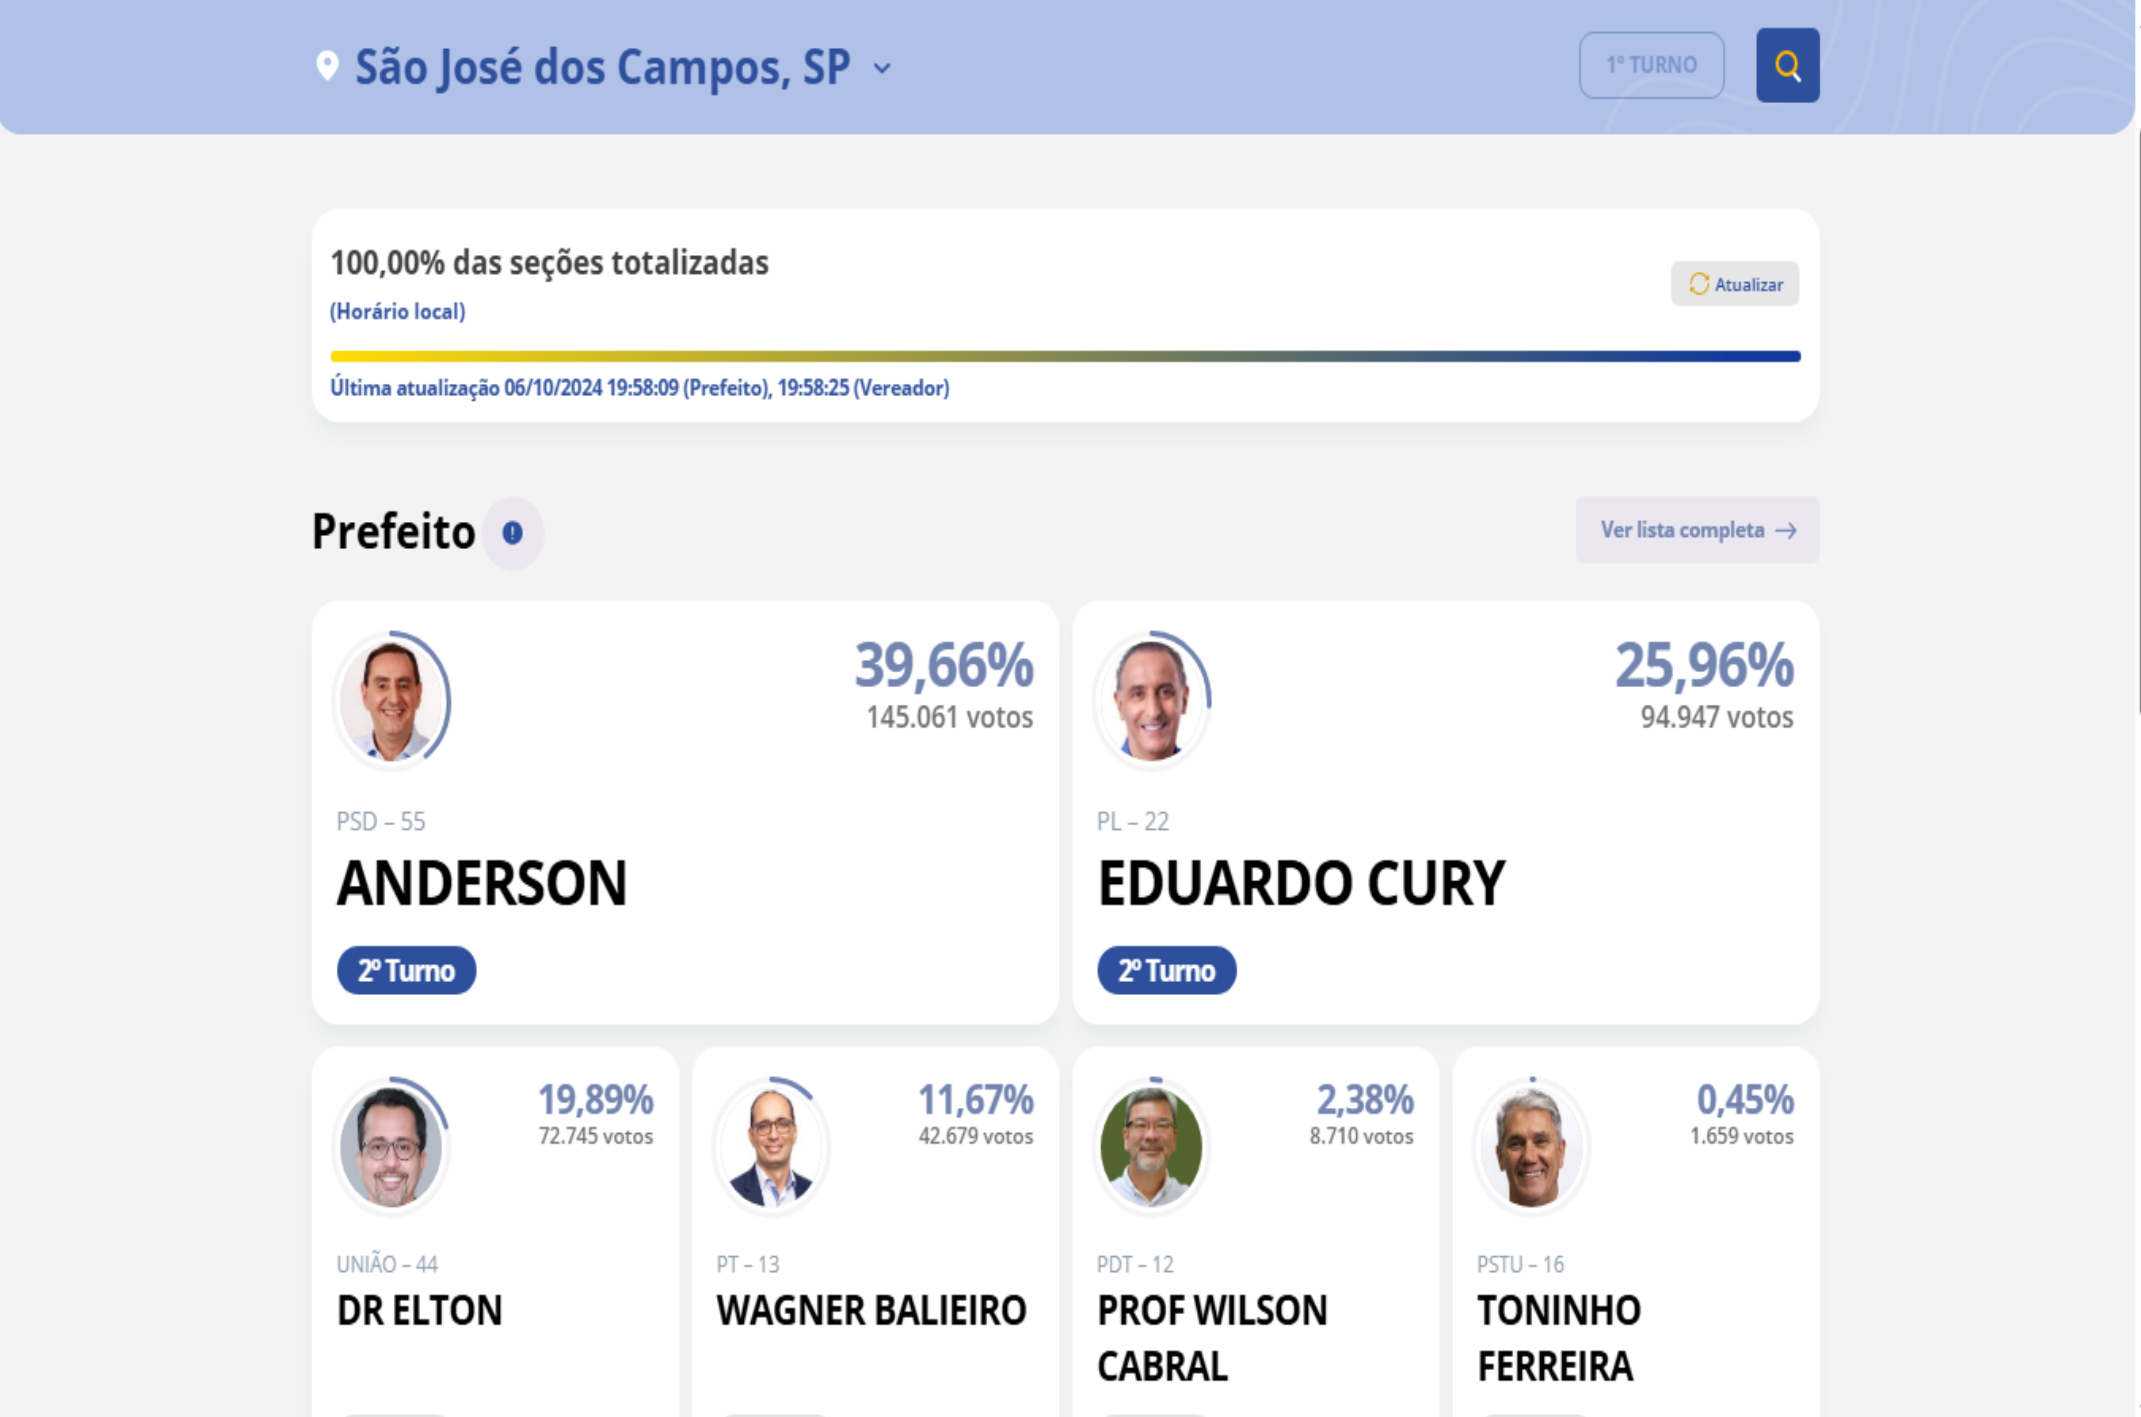
Task: Open the Prefeito info icon
Action: coord(513,533)
